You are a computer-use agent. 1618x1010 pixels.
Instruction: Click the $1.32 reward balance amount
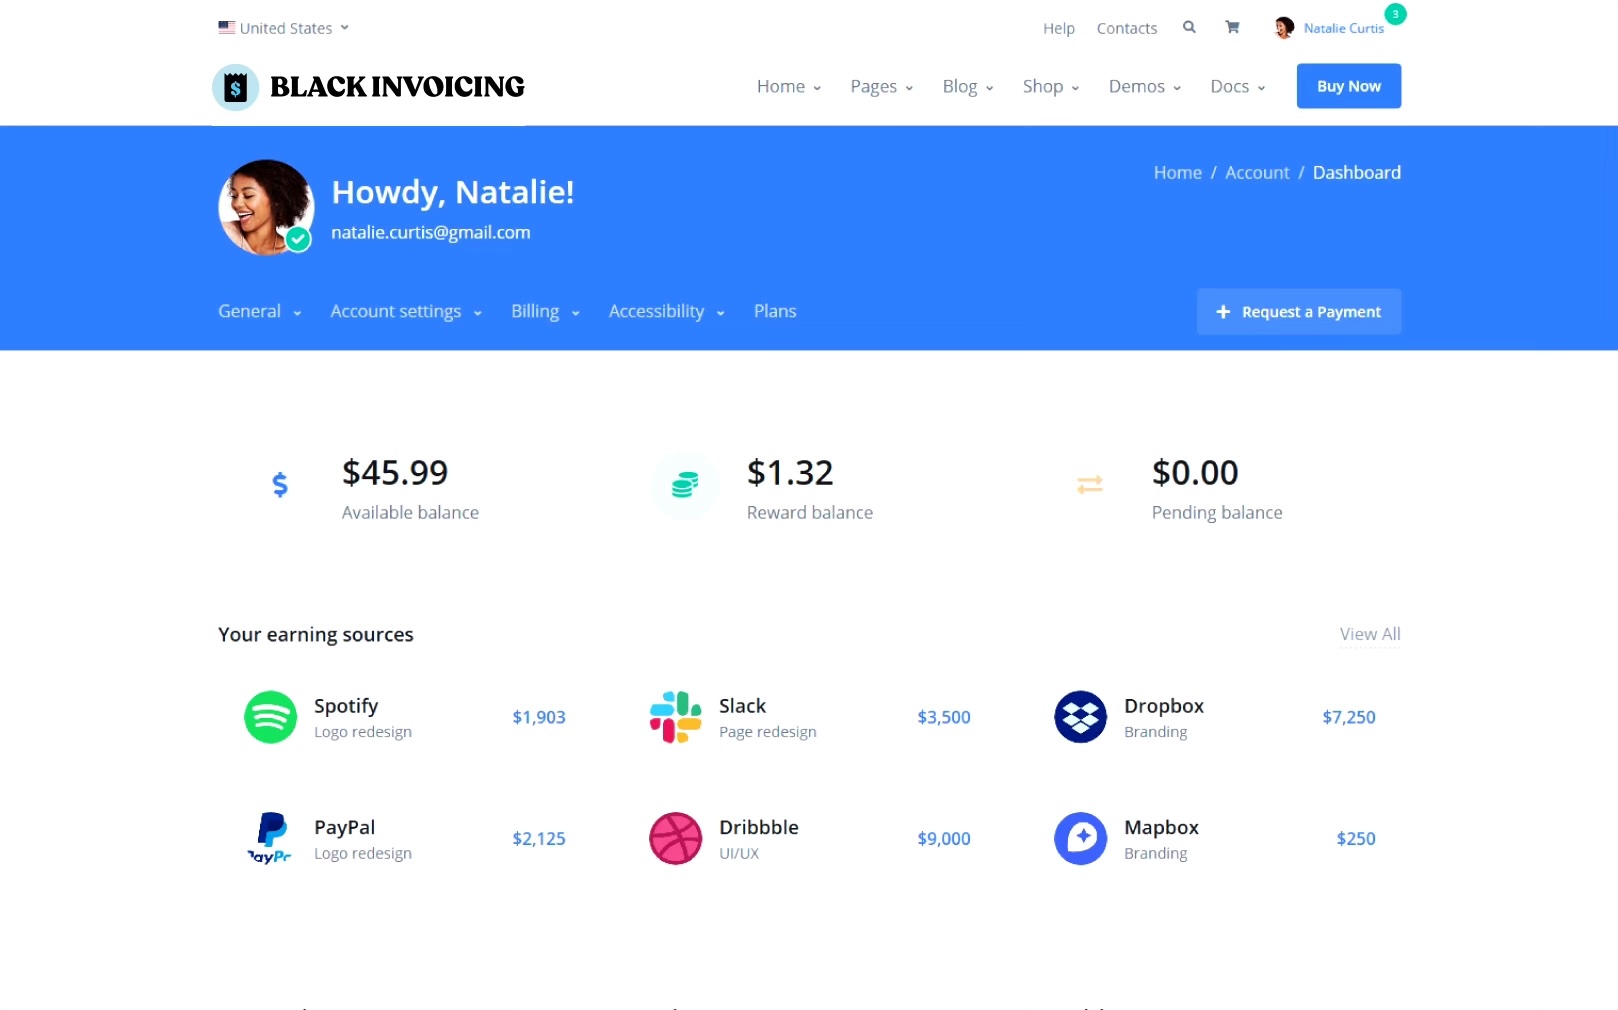[x=790, y=472]
